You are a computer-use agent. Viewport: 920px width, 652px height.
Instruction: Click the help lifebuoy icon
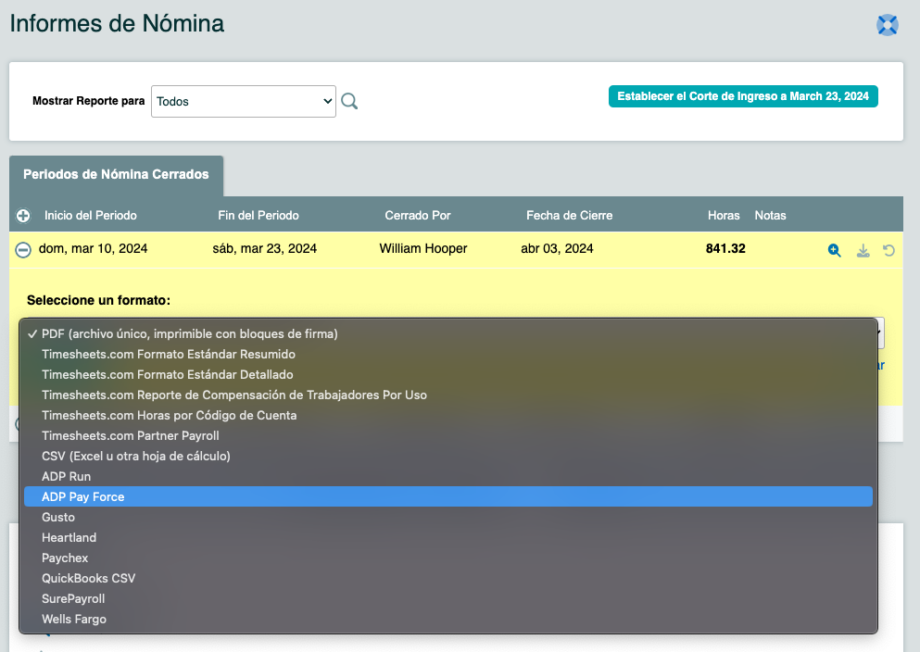click(x=887, y=25)
